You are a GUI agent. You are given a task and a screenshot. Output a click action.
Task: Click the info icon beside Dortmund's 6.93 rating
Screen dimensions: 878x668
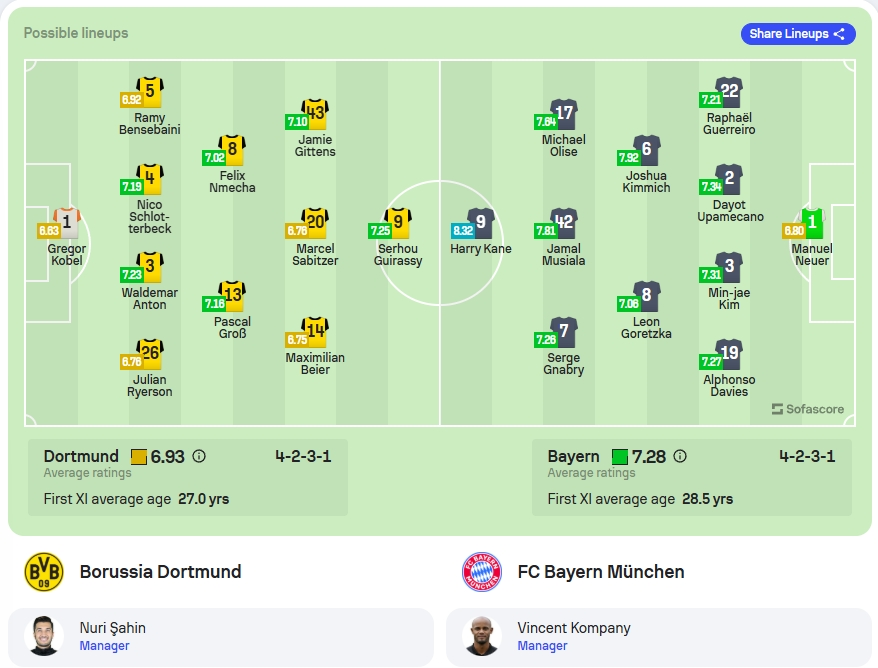tap(199, 456)
